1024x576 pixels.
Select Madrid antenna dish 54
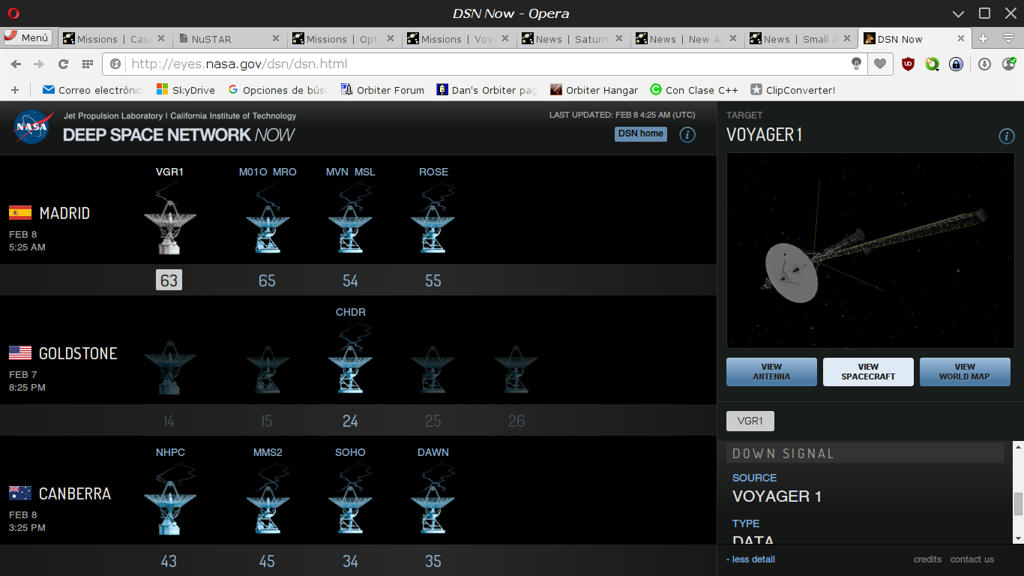point(350,229)
